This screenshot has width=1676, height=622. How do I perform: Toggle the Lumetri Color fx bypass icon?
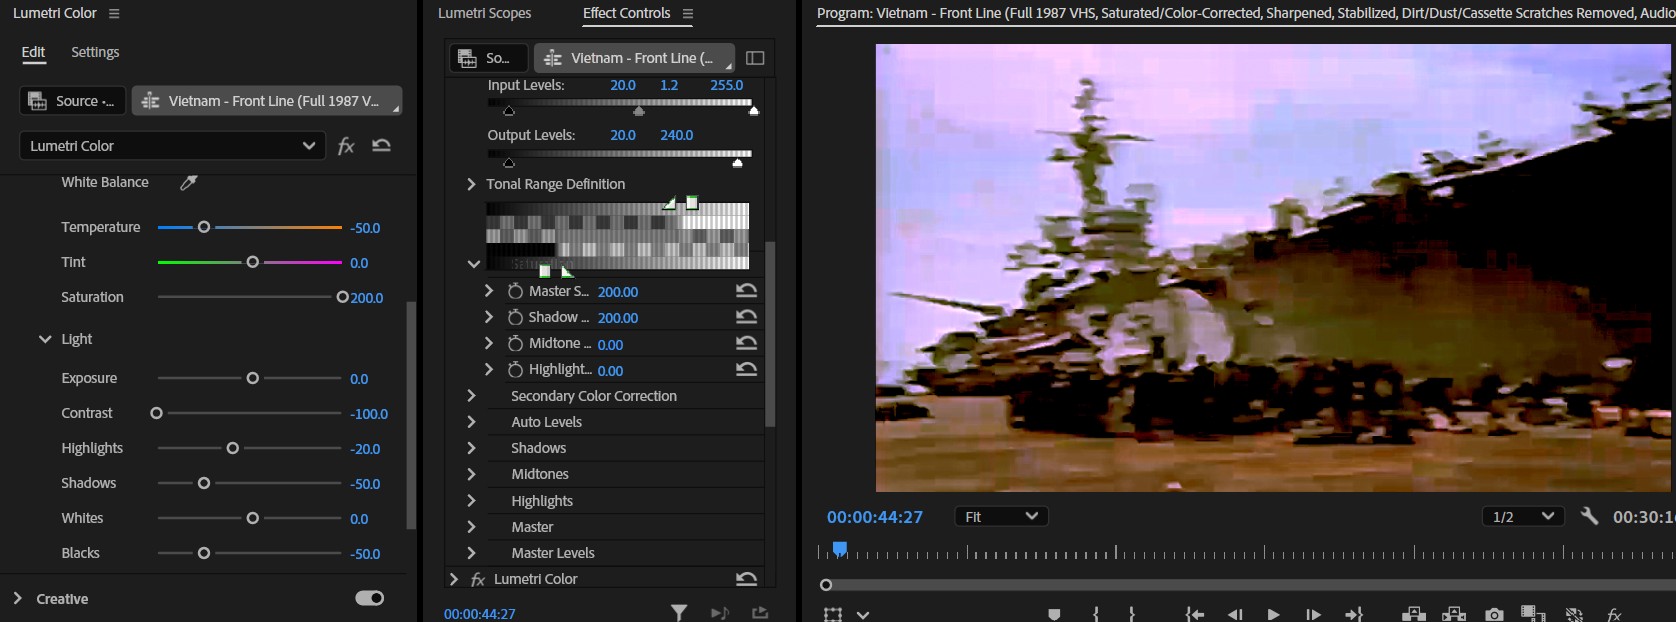[346, 146]
